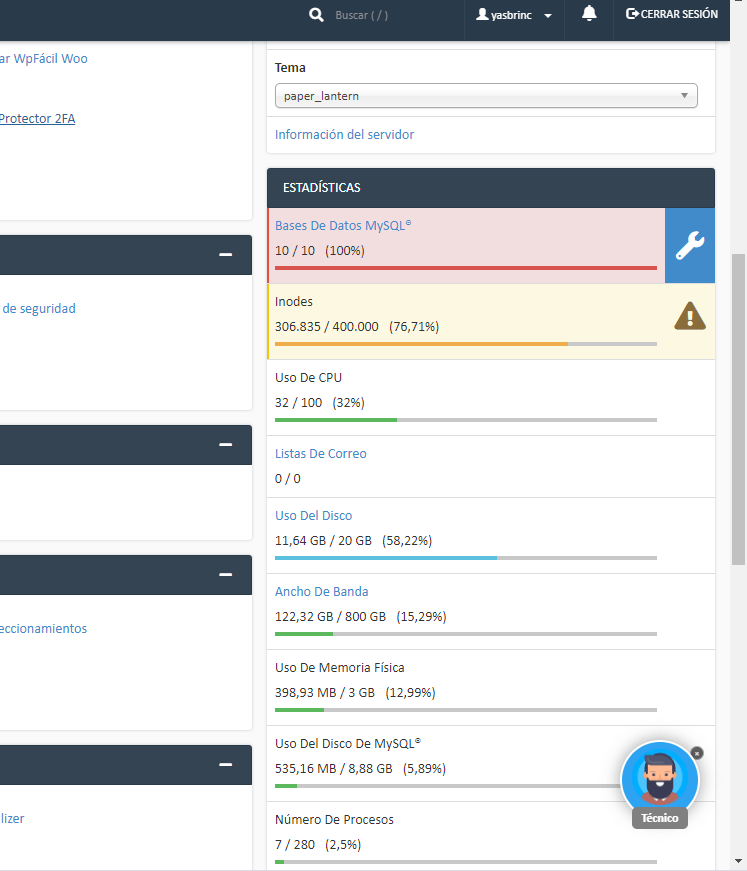Select the '535,16 MB / 8,88 GB' value

coord(334,769)
